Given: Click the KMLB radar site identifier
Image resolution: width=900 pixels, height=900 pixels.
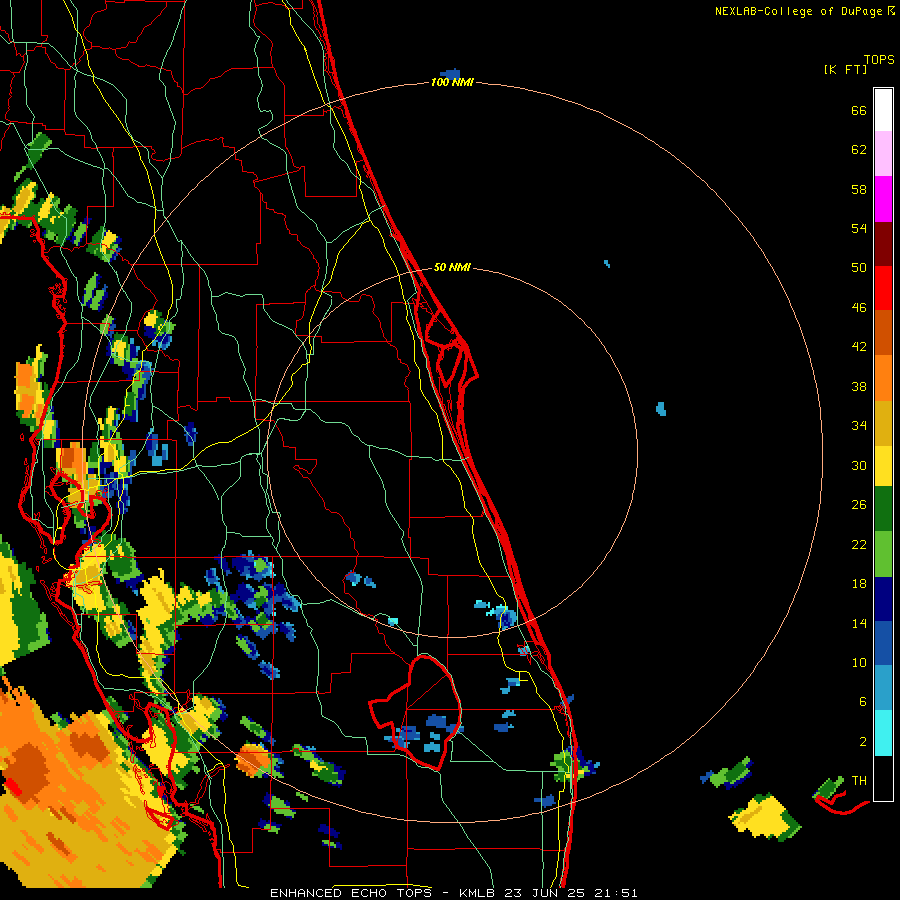Looking at the screenshot, I should pos(477,893).
